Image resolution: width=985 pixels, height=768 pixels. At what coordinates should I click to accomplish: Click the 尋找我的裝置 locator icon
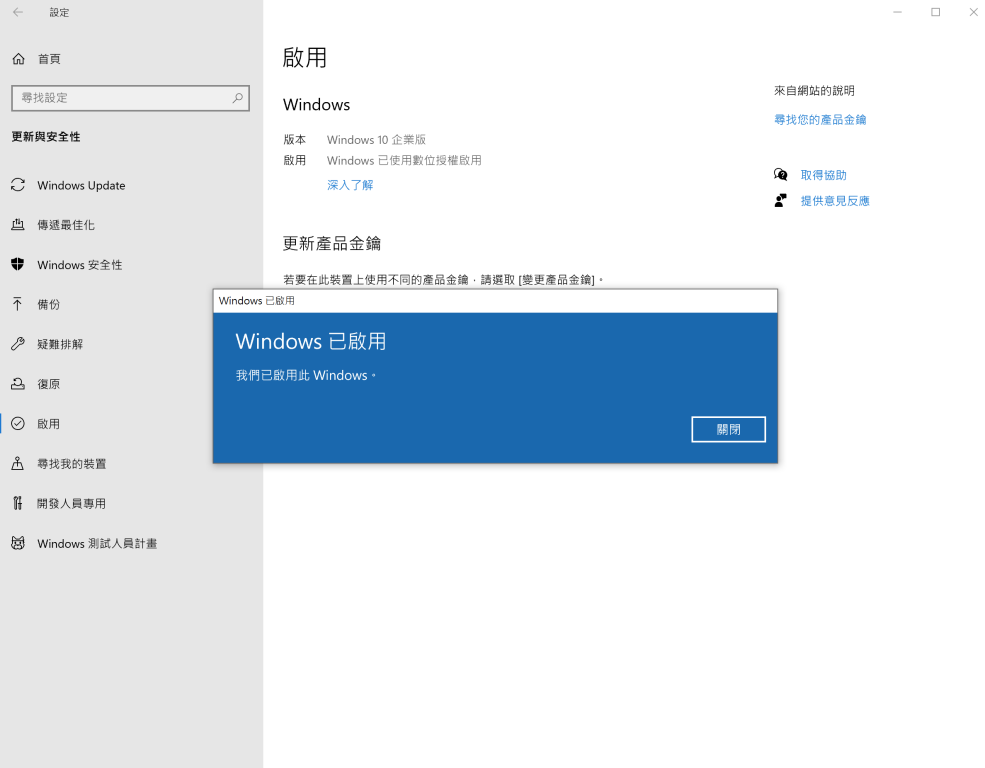[x=18, y=464]
